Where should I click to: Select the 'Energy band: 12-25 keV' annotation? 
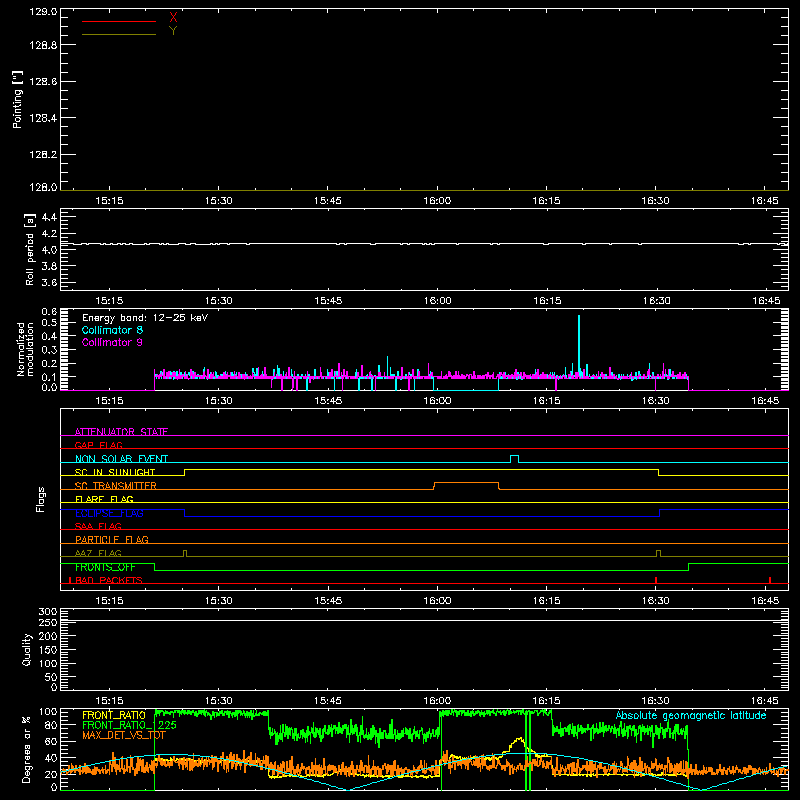(145, 318)
